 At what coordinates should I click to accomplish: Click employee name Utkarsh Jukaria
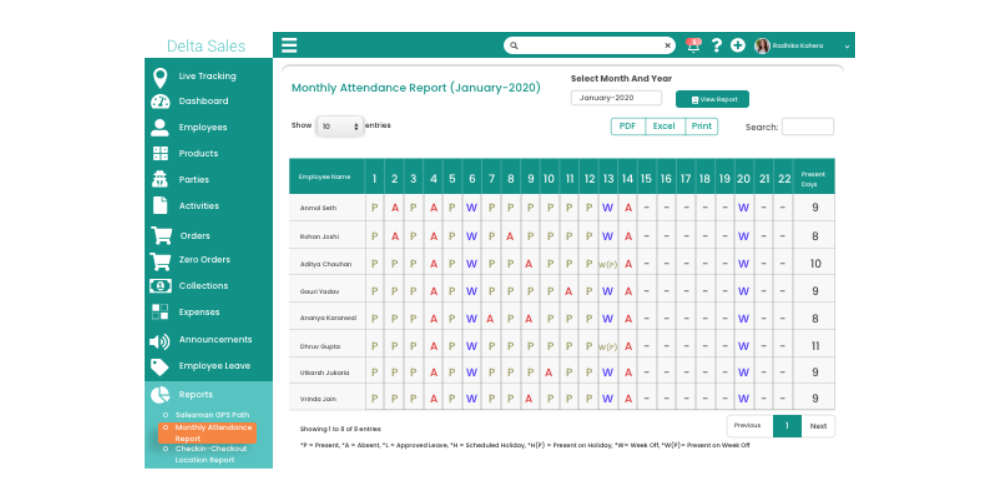coord(325,372)
